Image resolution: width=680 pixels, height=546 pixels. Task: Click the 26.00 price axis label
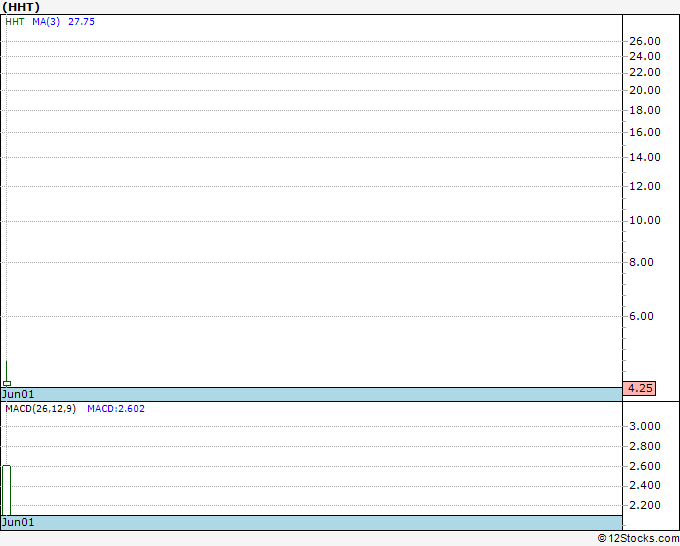[645, 41]
